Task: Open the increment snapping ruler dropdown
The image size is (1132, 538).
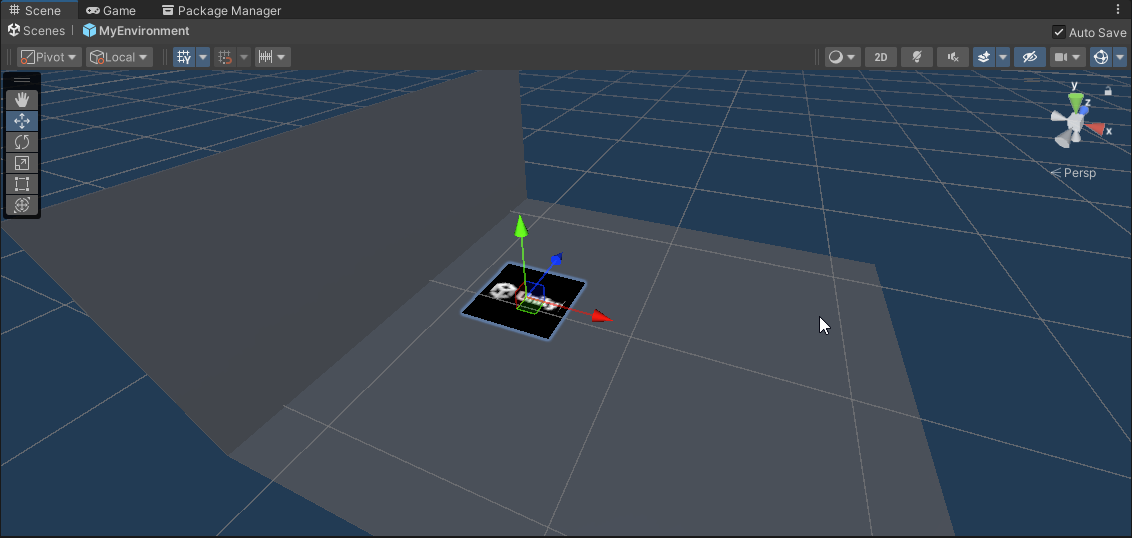Action: (273, 57)
